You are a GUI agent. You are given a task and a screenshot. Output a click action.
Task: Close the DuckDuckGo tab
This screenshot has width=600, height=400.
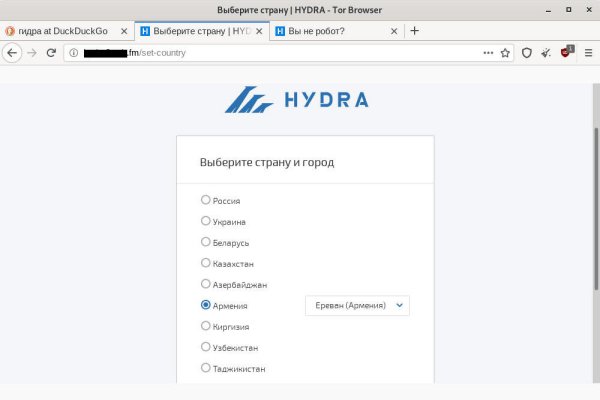(x=124, y=31)
